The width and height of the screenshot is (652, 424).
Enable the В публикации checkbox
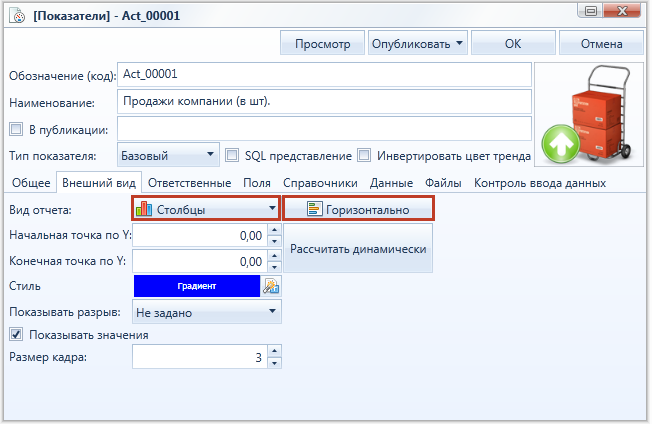tap(16, 129)
